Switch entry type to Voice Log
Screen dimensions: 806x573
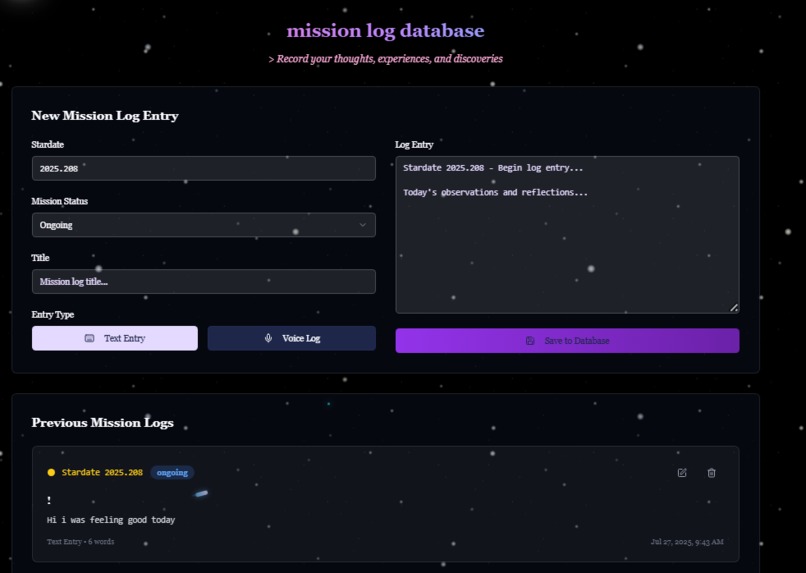click(291, 338)
